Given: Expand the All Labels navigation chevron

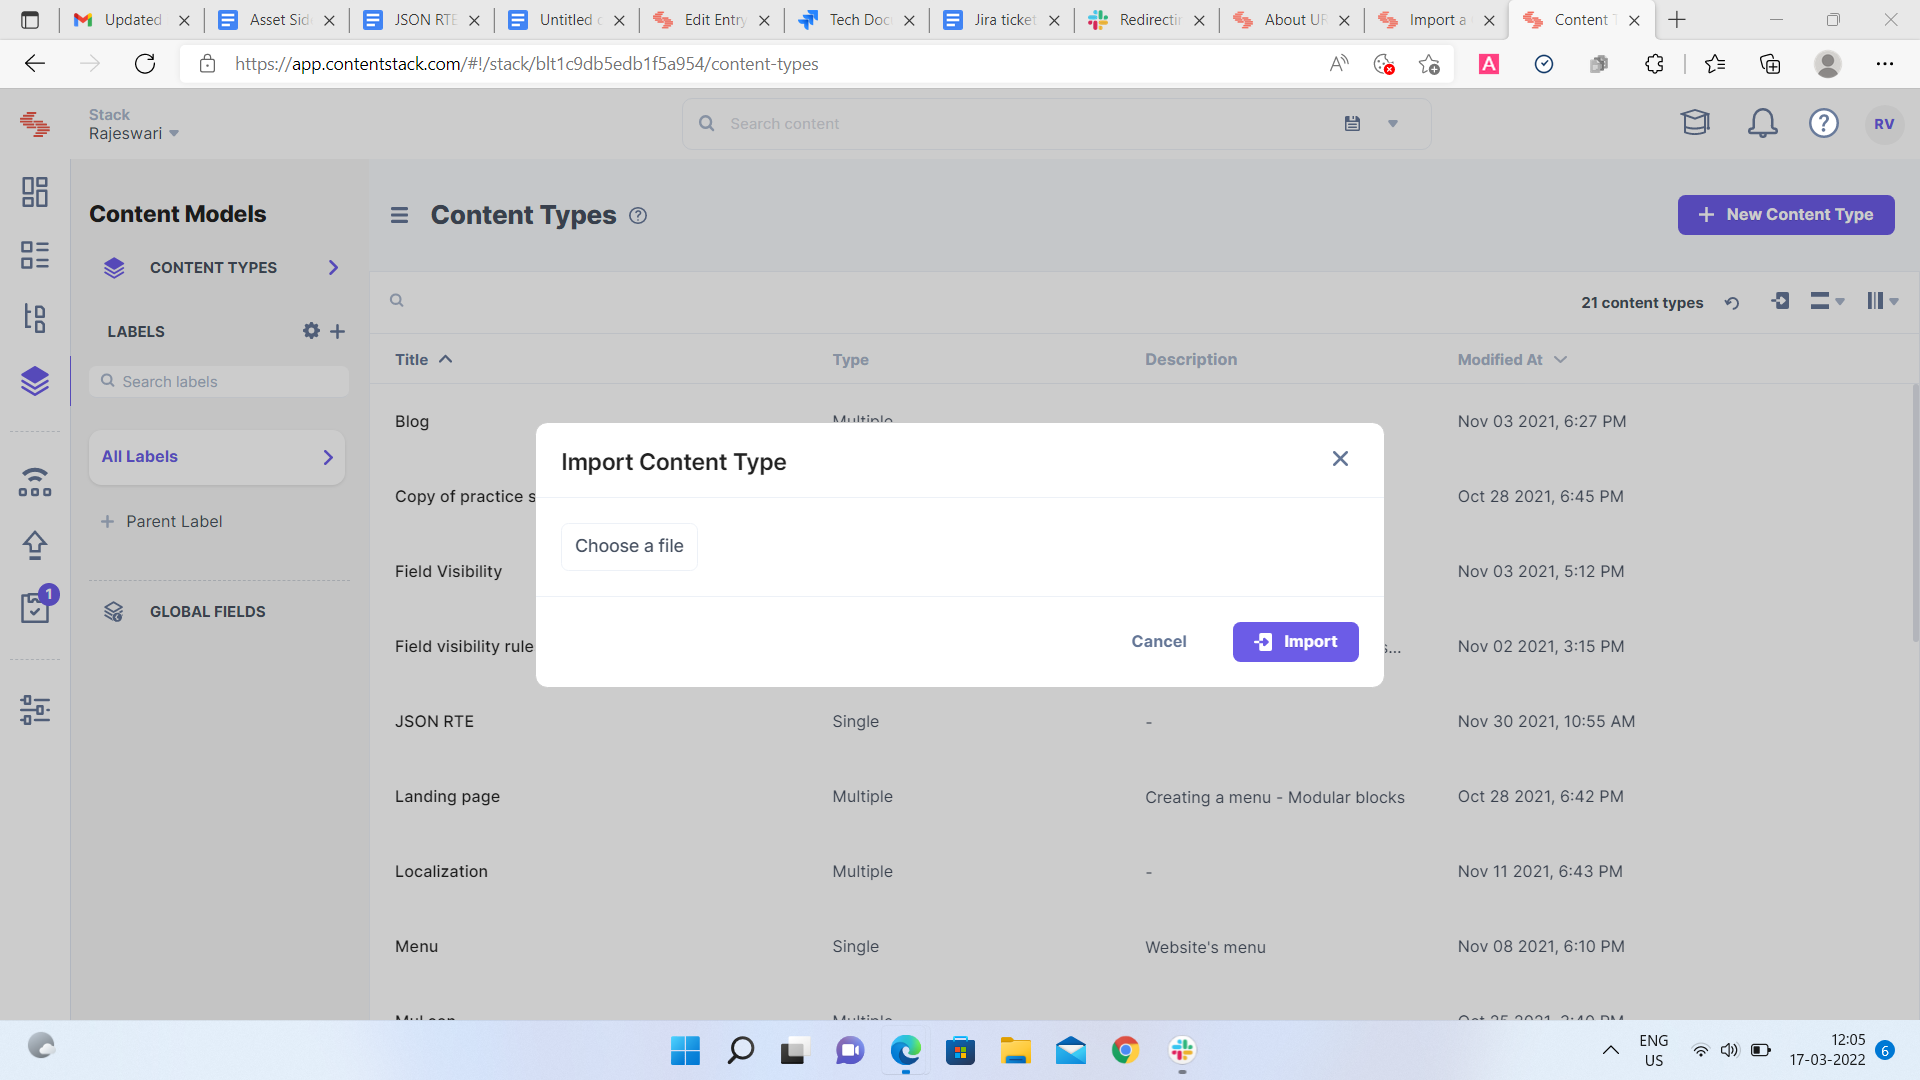Looking at the screenshot, I should click(328, 455).
